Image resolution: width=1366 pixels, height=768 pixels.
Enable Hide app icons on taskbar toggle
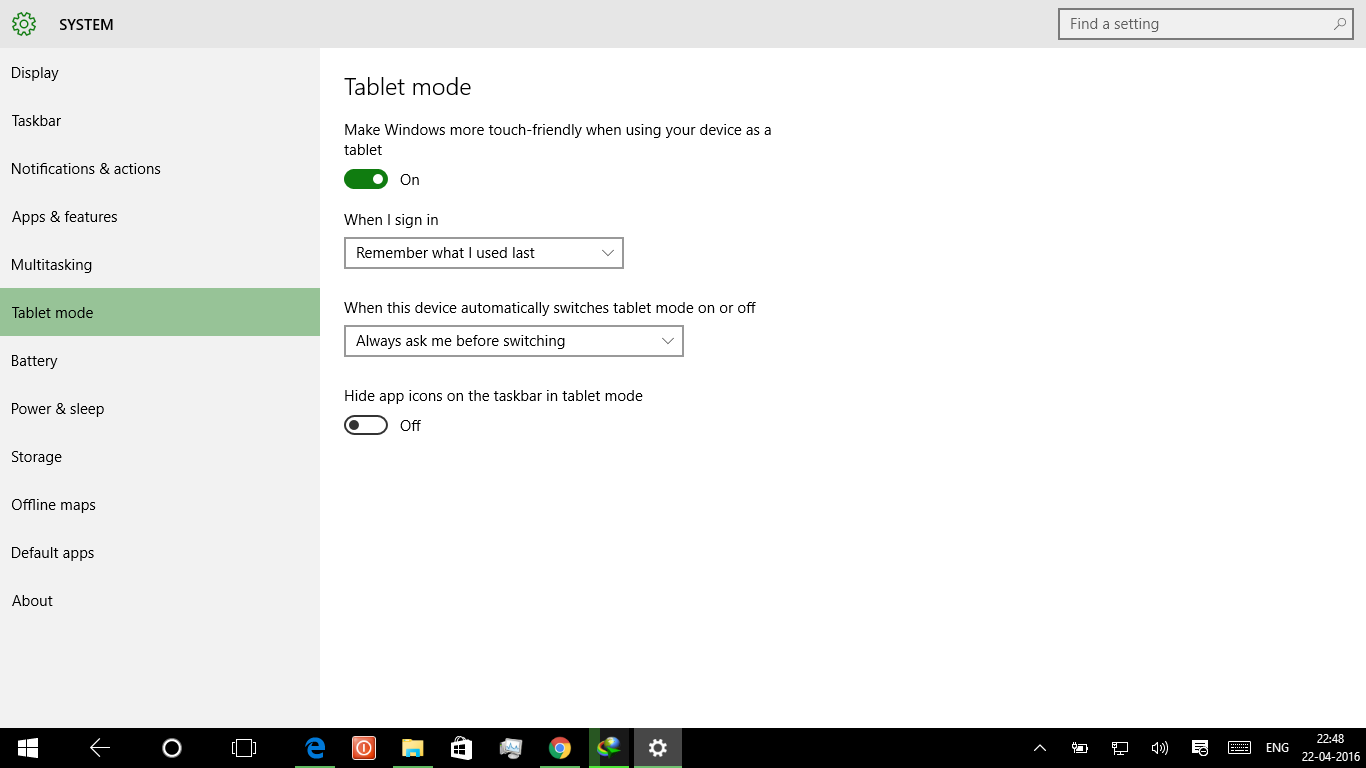tap(366, 426)
